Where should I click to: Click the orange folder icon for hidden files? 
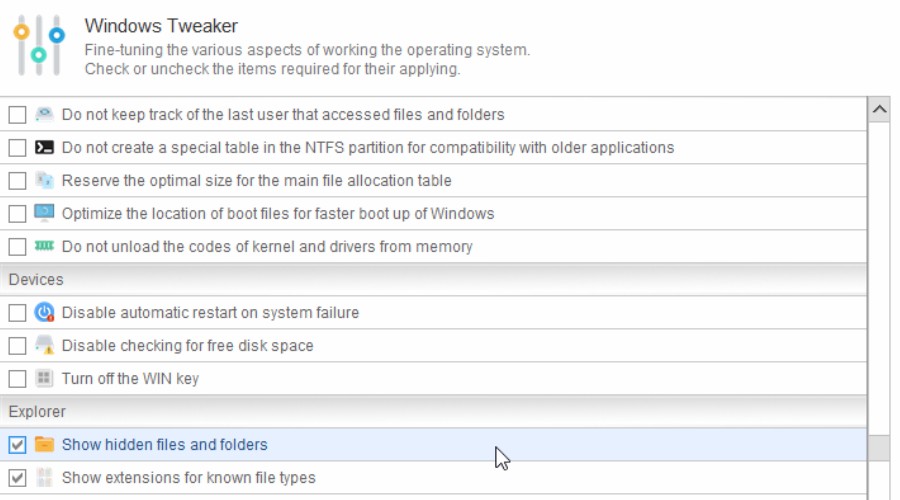click(44, 444)
